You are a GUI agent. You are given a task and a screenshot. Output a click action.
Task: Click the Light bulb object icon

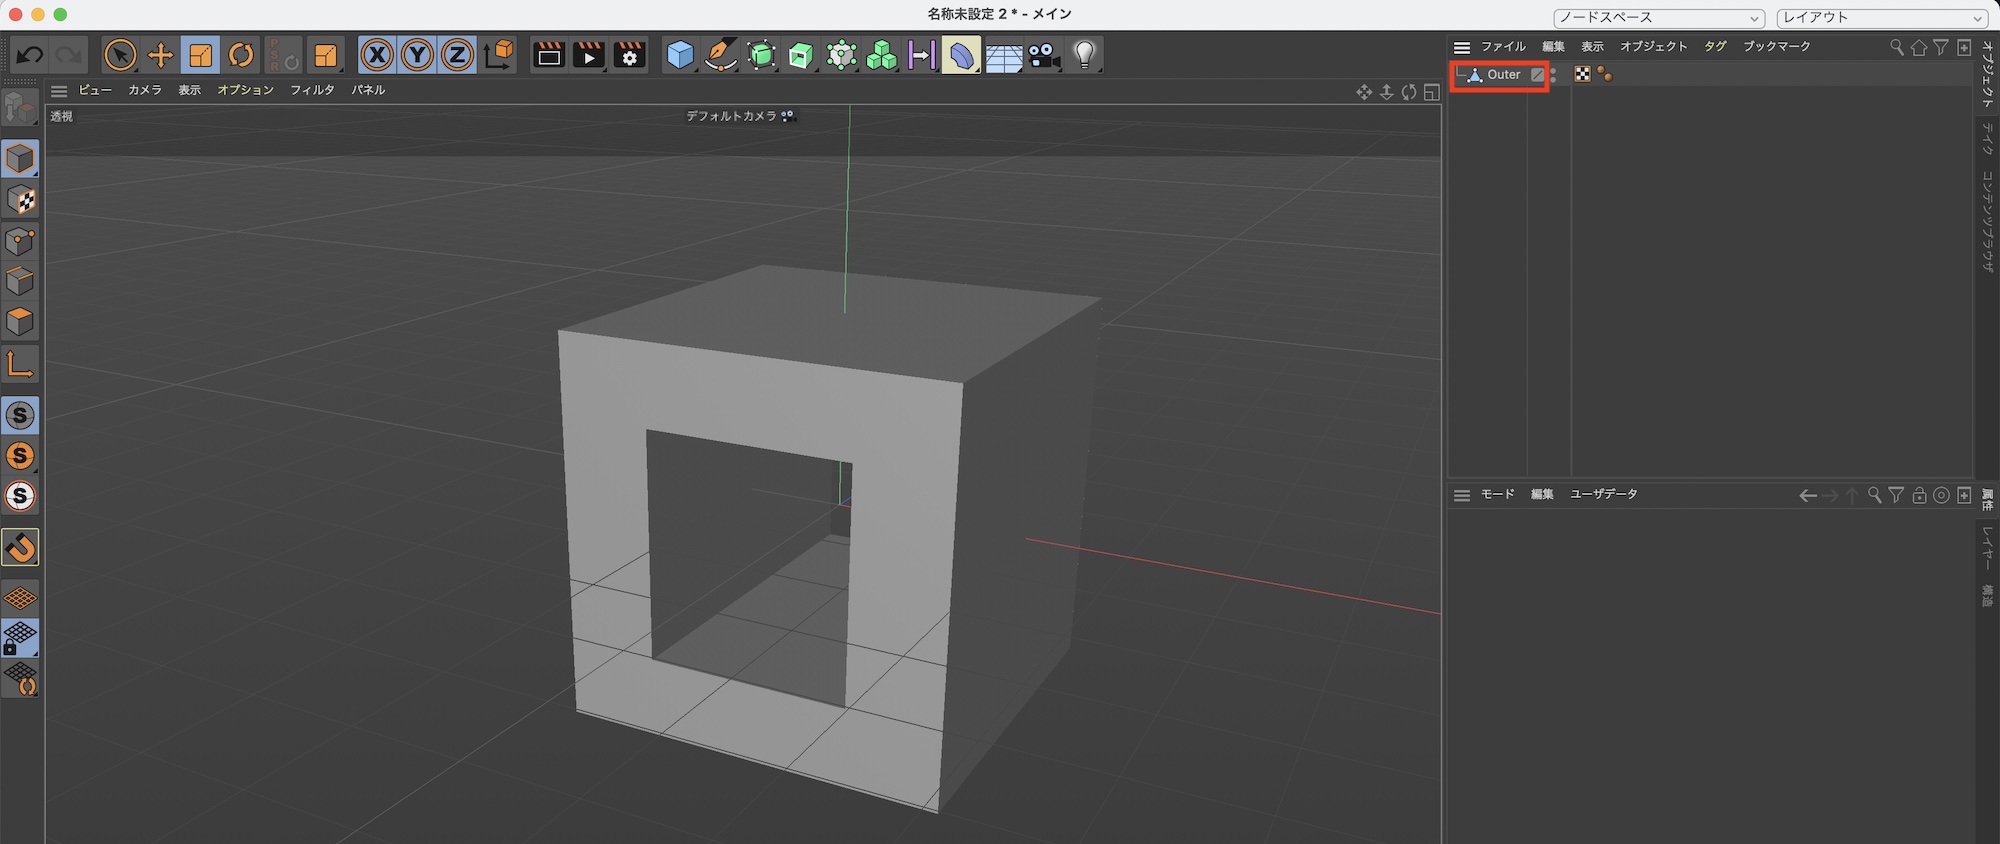1084,55
